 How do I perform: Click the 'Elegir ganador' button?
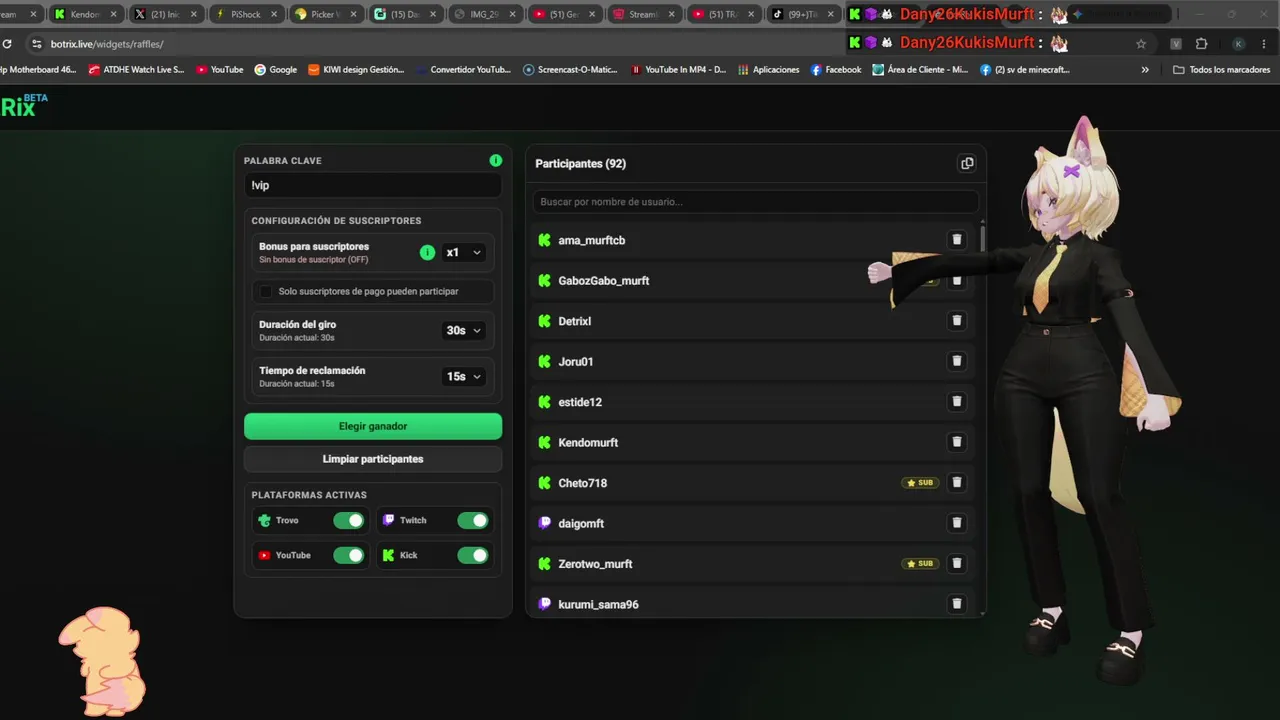pyautogui.click(x=373, y=426)
